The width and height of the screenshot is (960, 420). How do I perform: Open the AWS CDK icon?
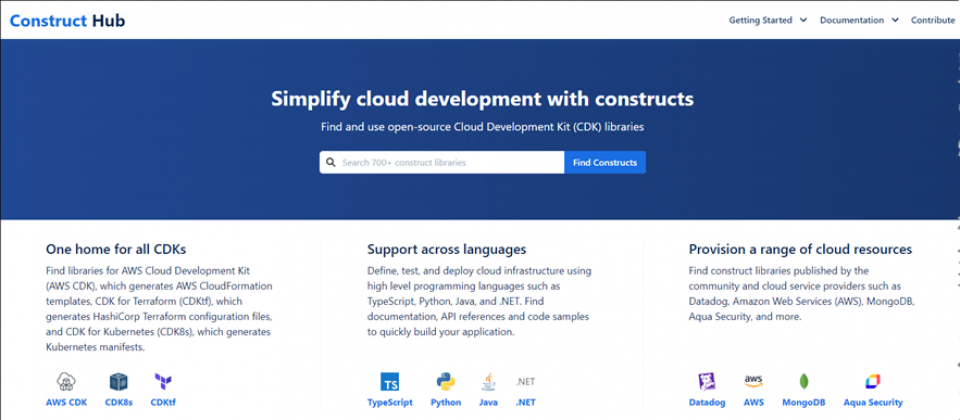(66, 382)
